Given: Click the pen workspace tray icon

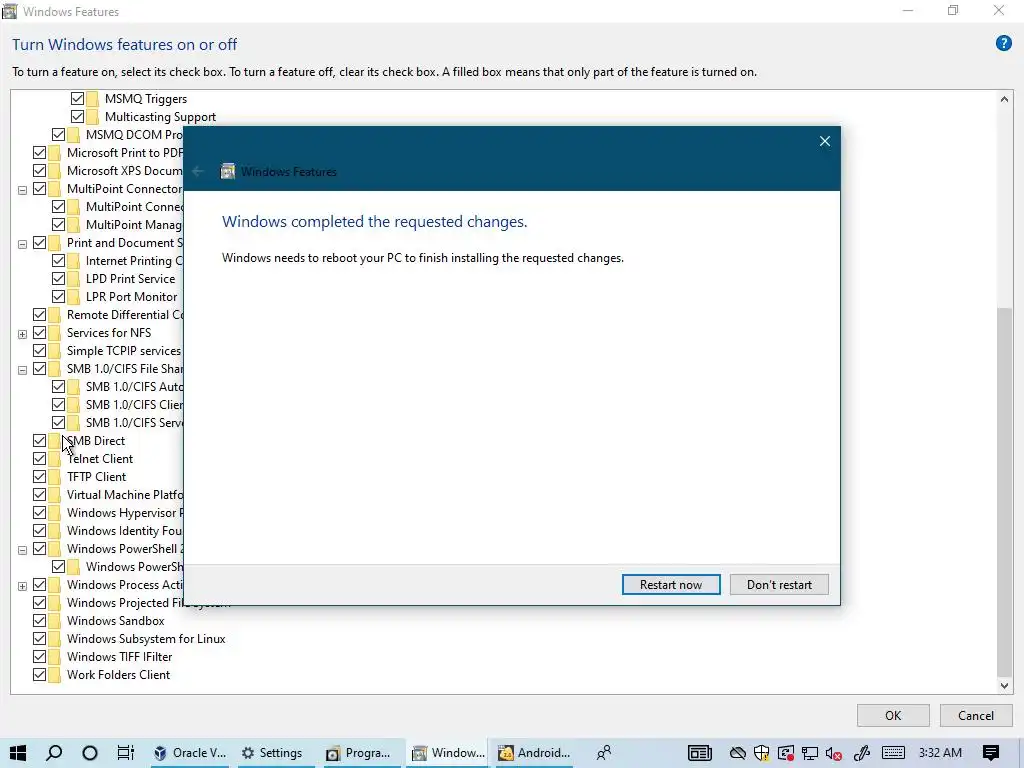Looking at the screenshot, I should click(861, 753).
